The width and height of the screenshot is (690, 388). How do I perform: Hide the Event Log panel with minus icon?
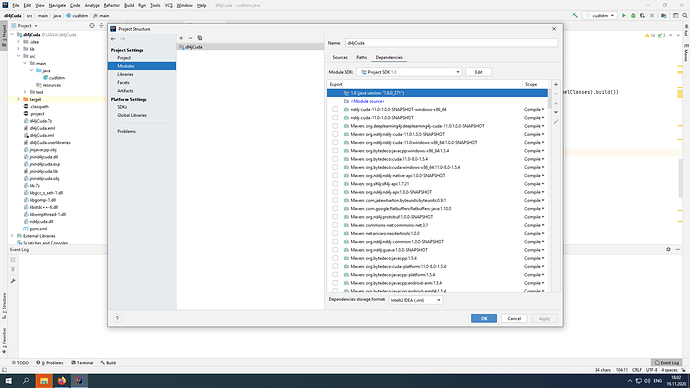[678, 249]
